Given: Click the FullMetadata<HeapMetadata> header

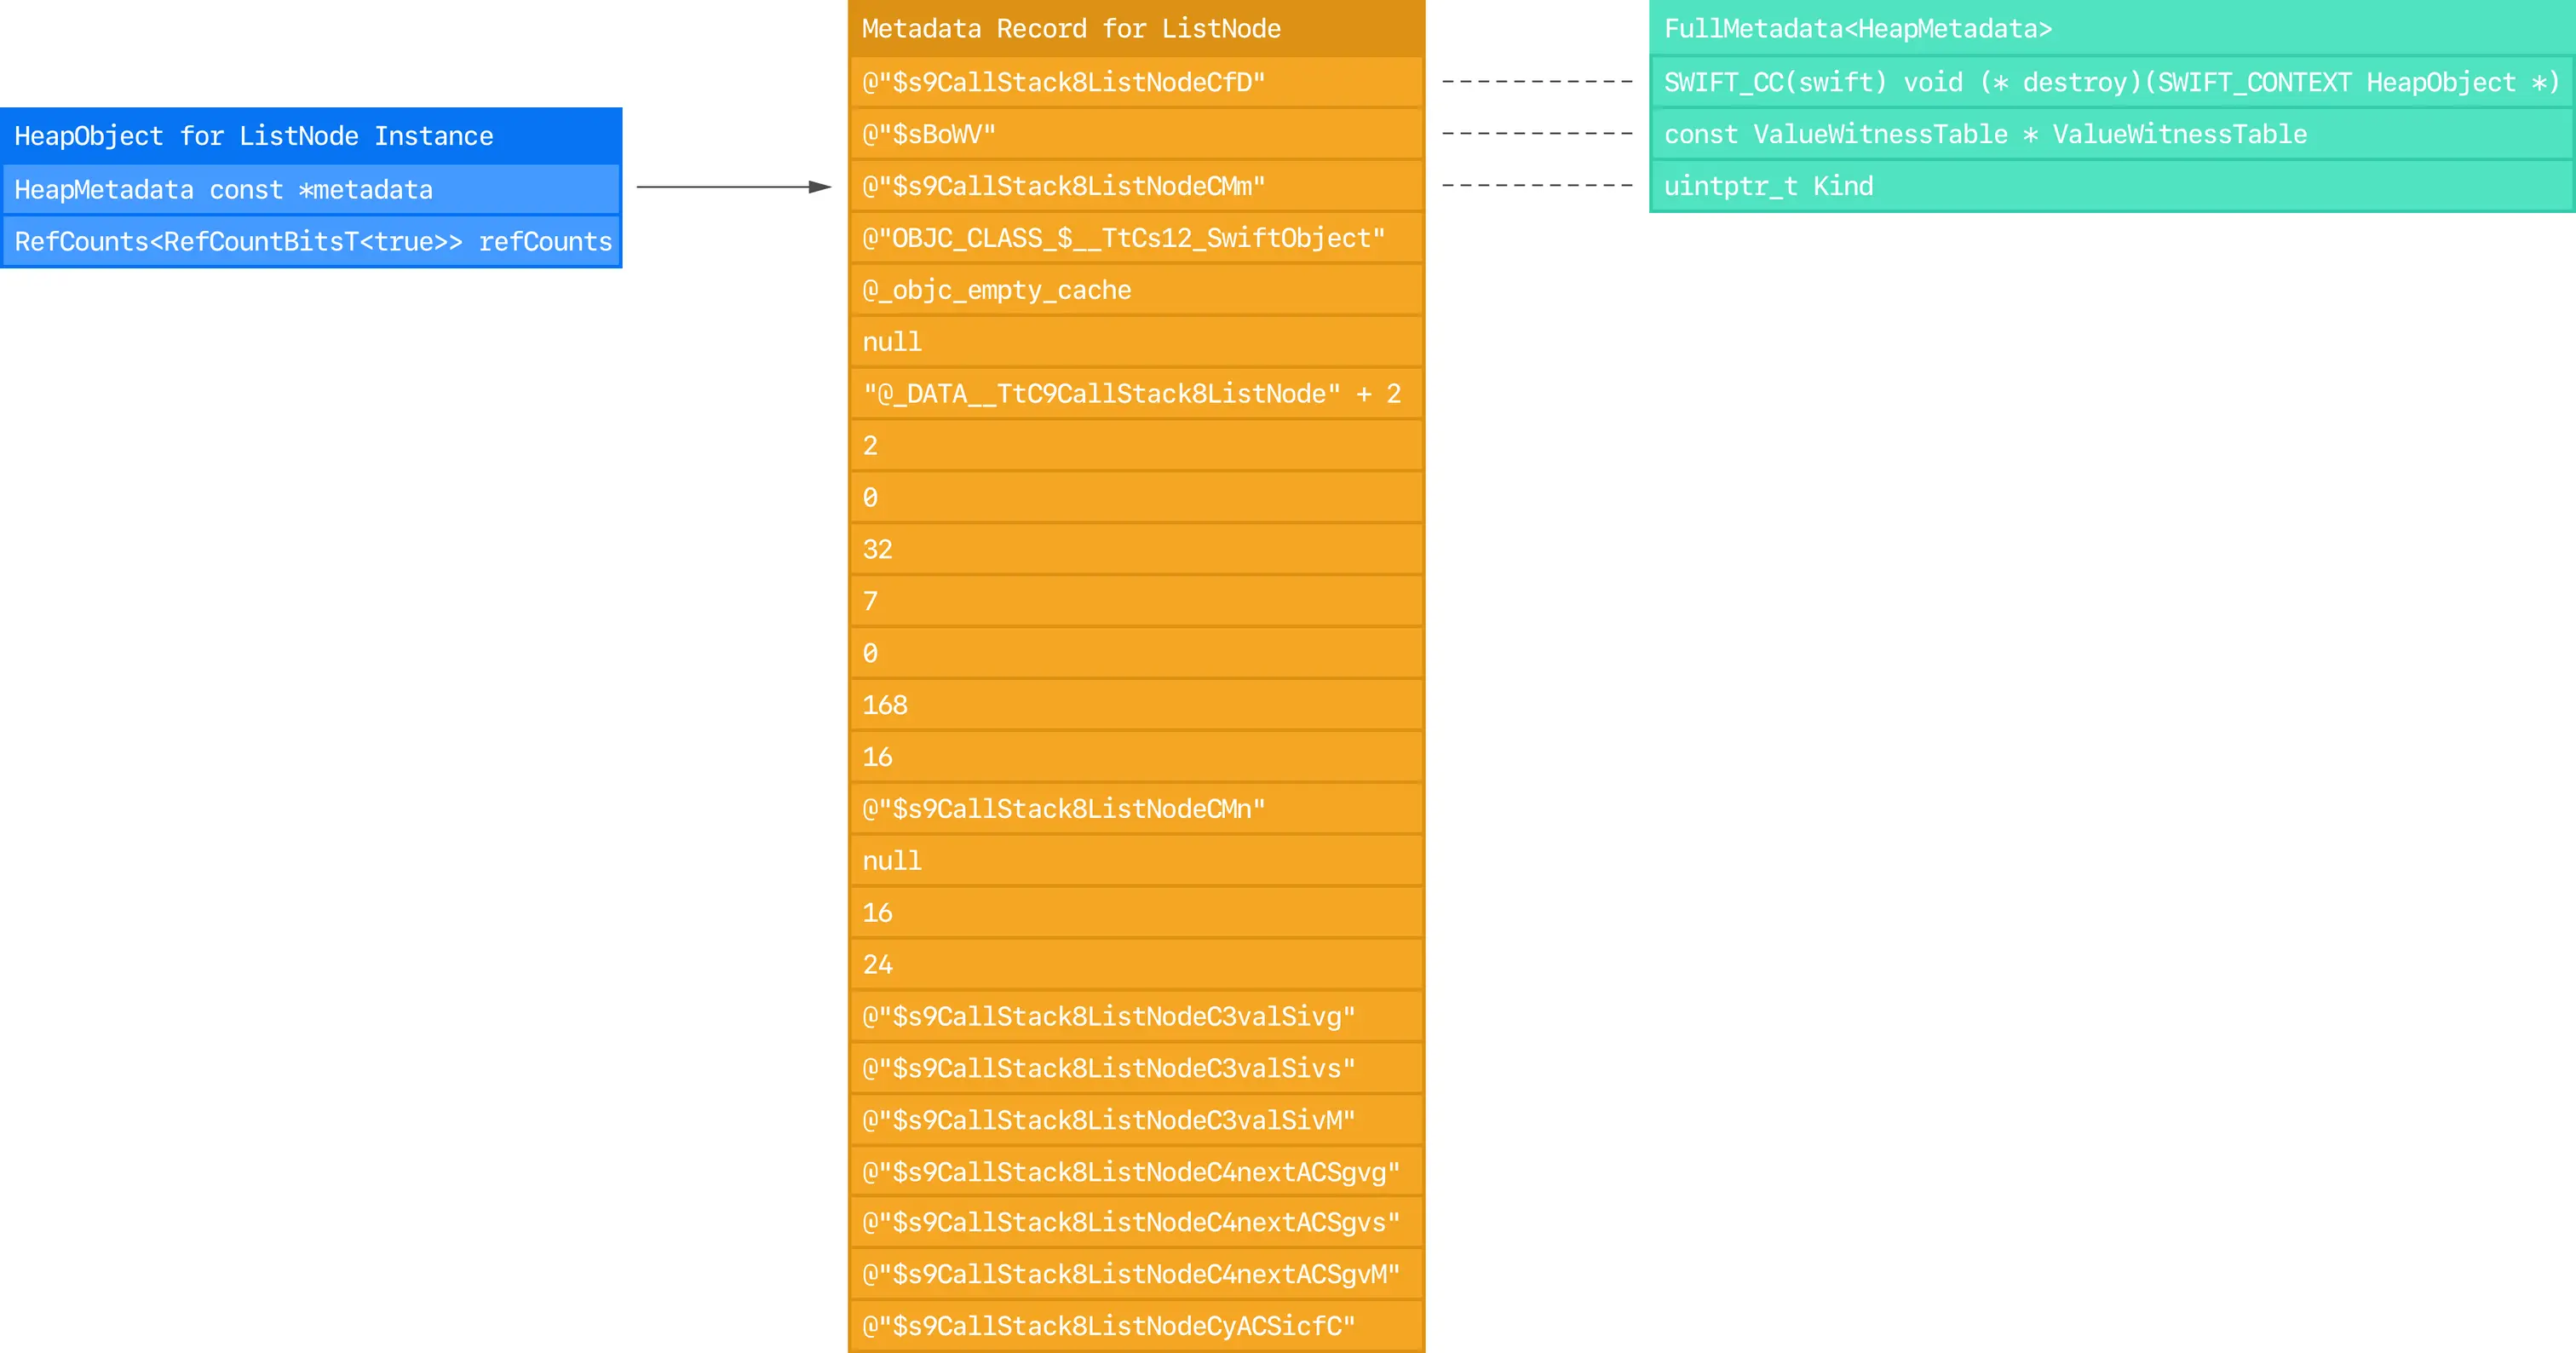Looking at the screenshot, I should (2110, 28).
